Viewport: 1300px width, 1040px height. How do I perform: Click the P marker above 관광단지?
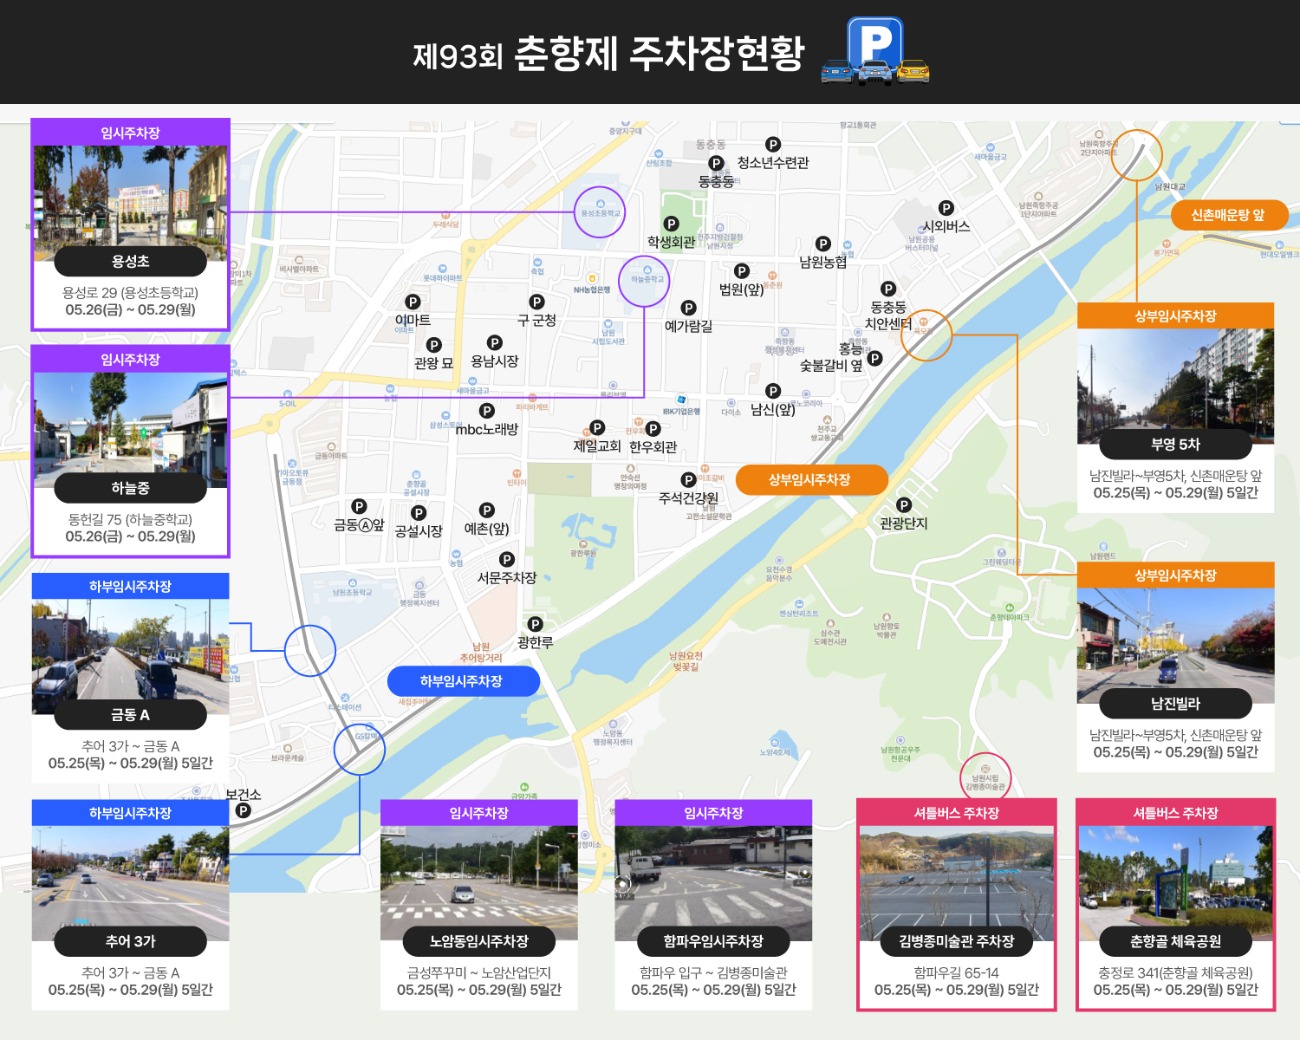(904, 505)
